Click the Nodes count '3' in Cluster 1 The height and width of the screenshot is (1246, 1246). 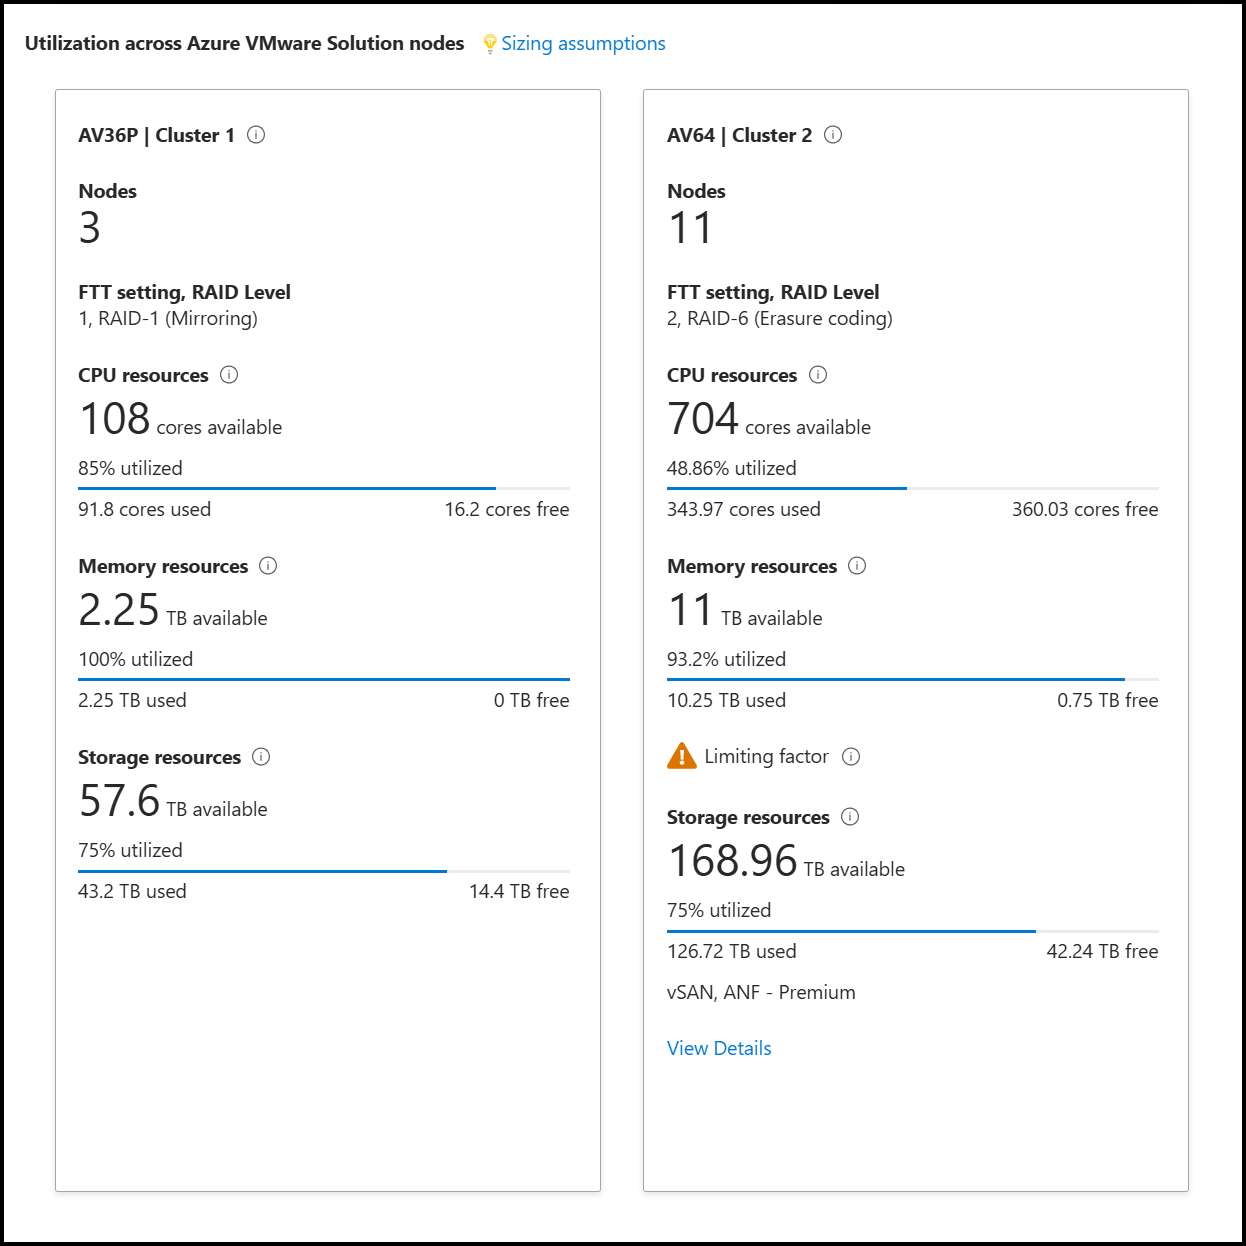[90, 228]
